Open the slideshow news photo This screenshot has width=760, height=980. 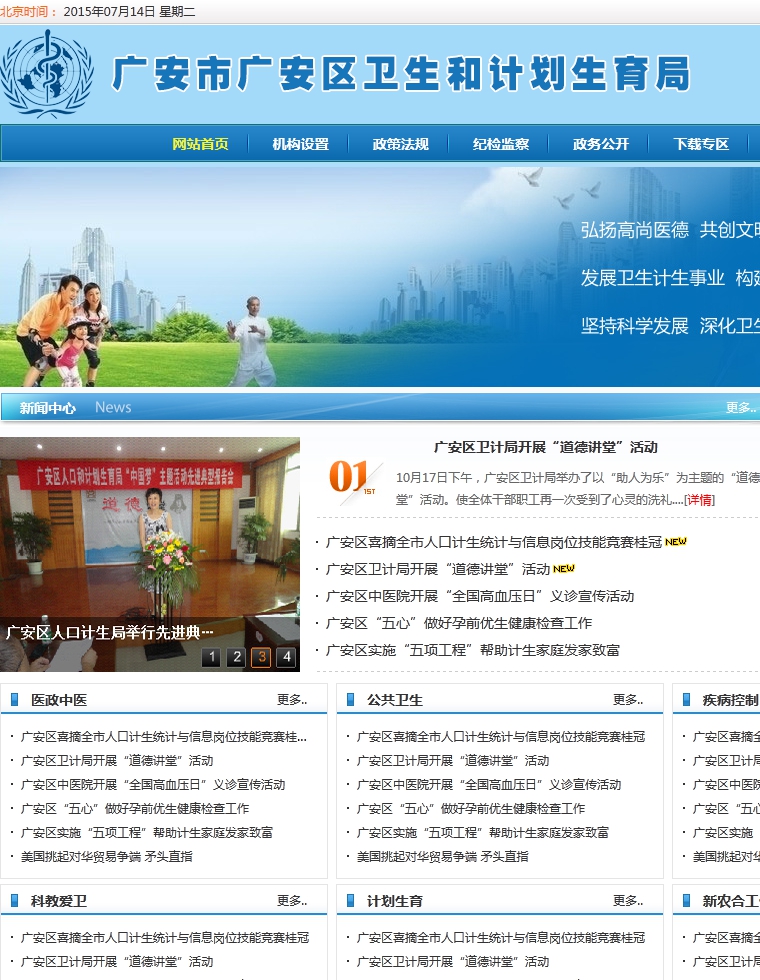[x=150, y=554]
